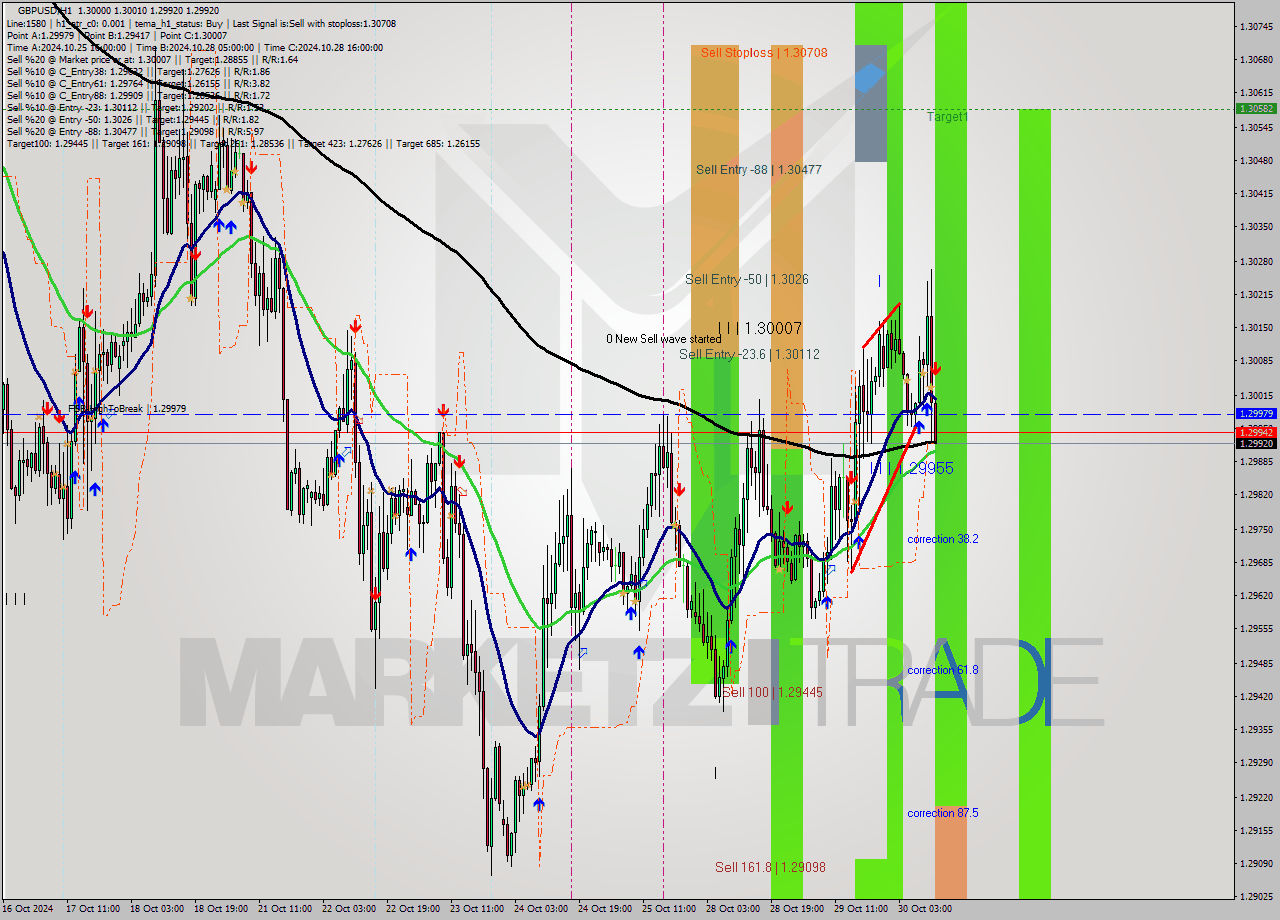This screenshot has width=1280, height=920.
Task: Click the 'correction 38.2' label
Action: [943, 539]
